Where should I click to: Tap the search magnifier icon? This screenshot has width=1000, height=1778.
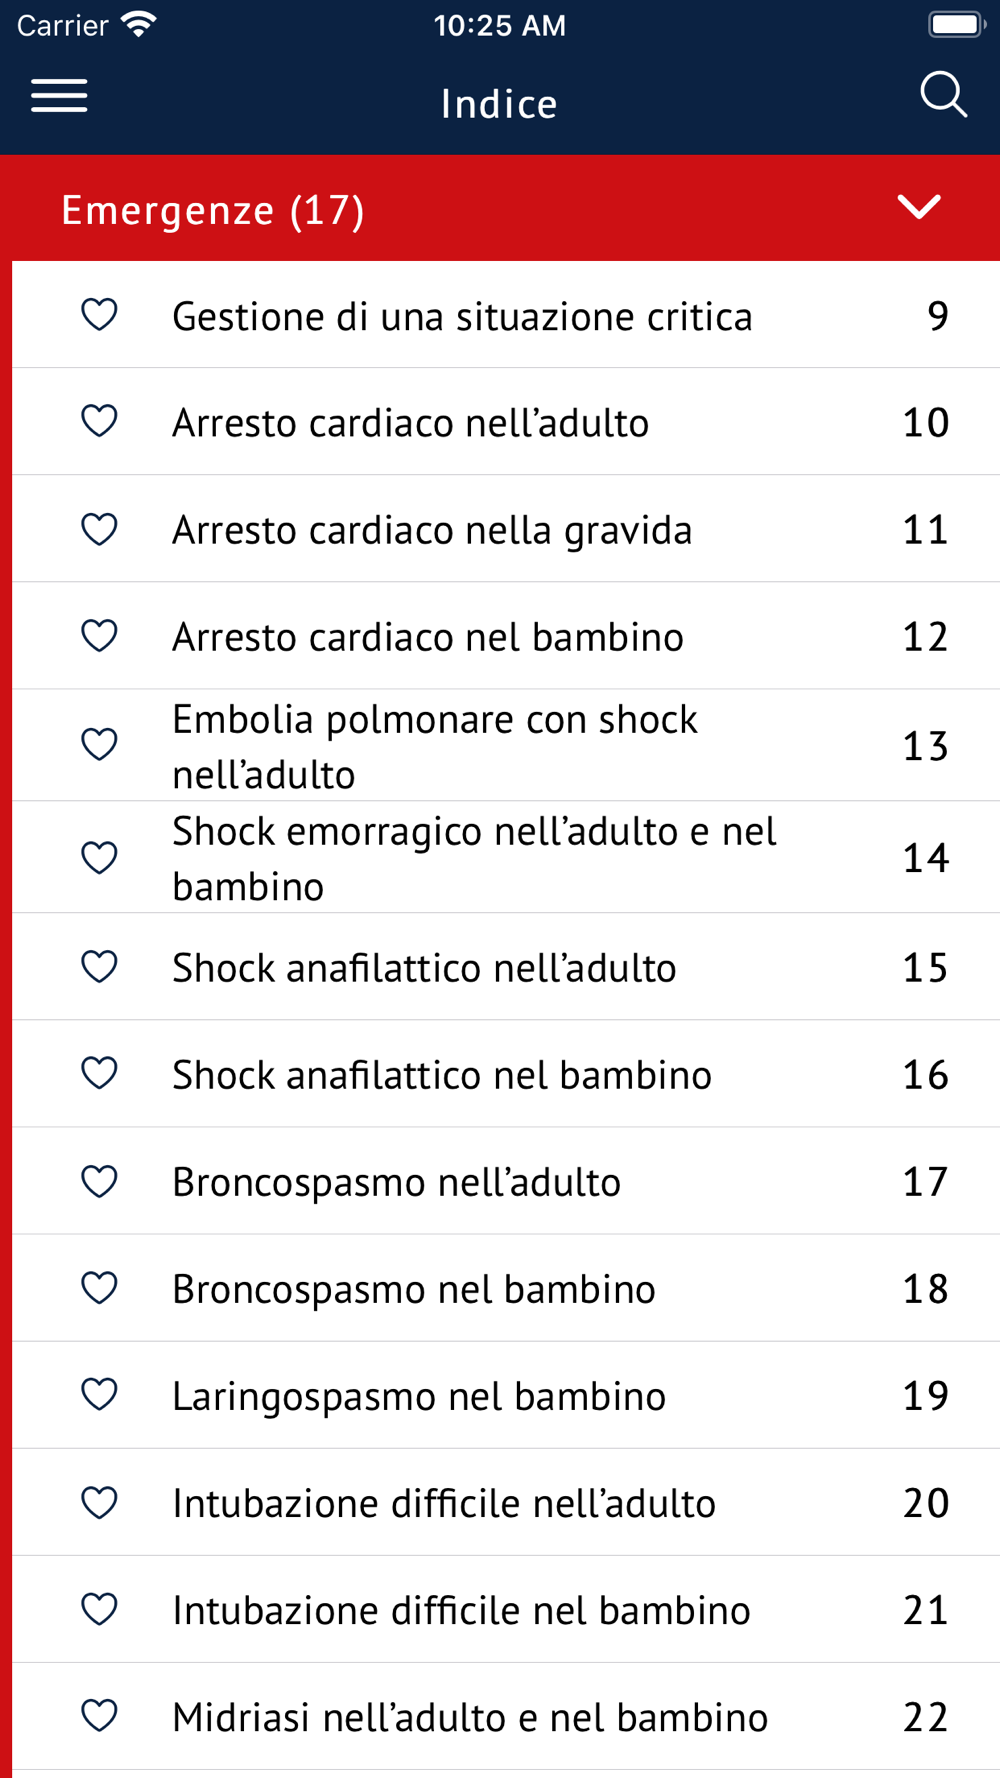pos(942,96)
